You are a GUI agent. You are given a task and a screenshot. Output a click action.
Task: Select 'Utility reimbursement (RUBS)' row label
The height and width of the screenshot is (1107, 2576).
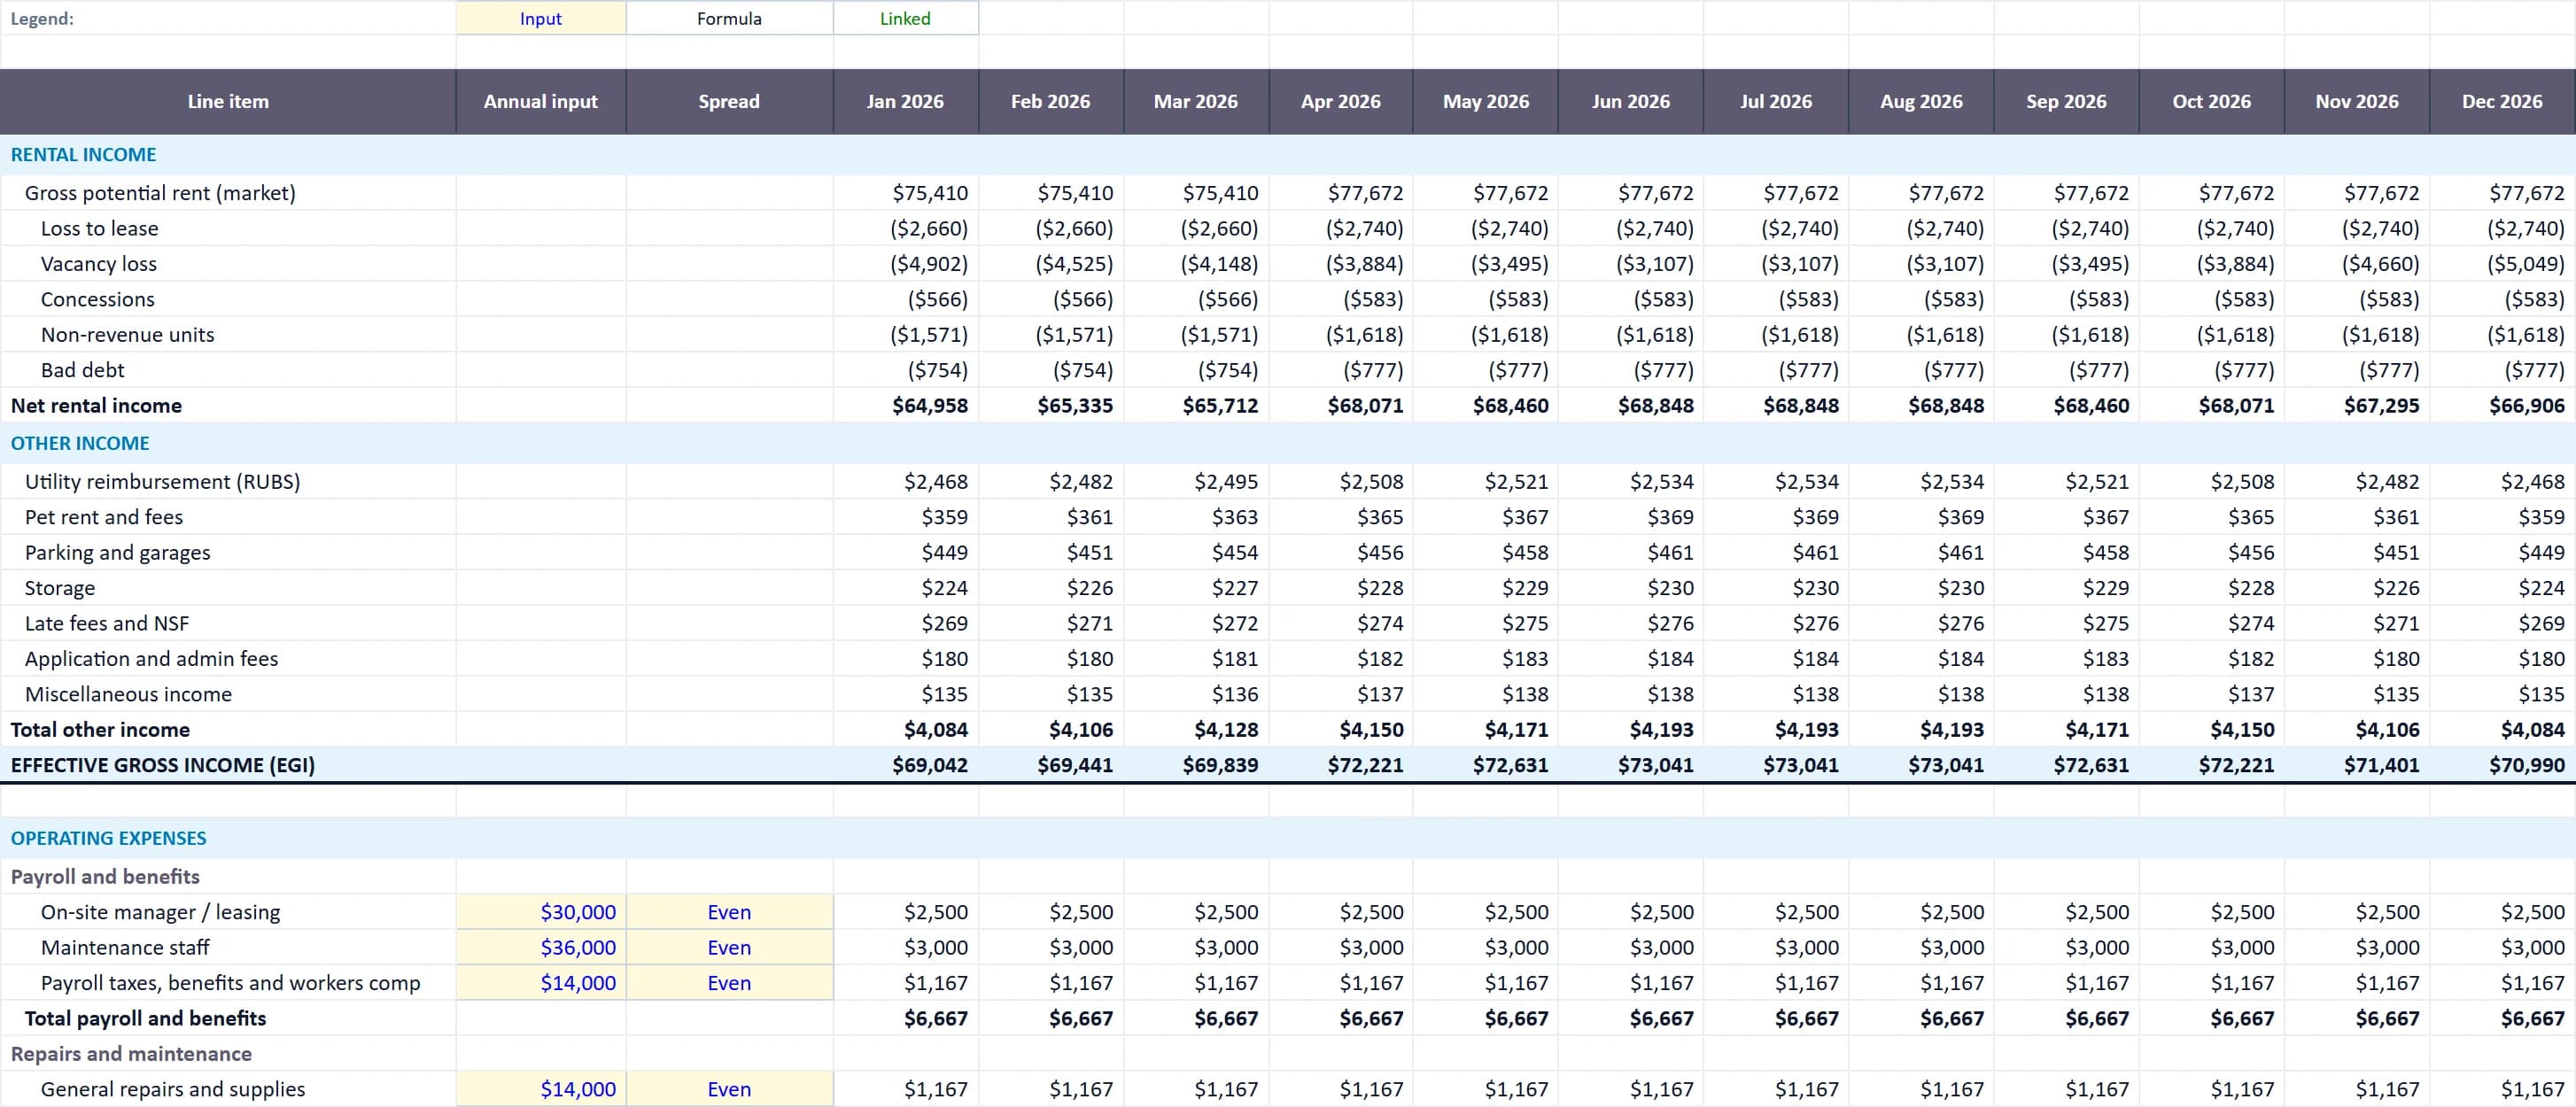pyautogui.click(x=162, y=481)
